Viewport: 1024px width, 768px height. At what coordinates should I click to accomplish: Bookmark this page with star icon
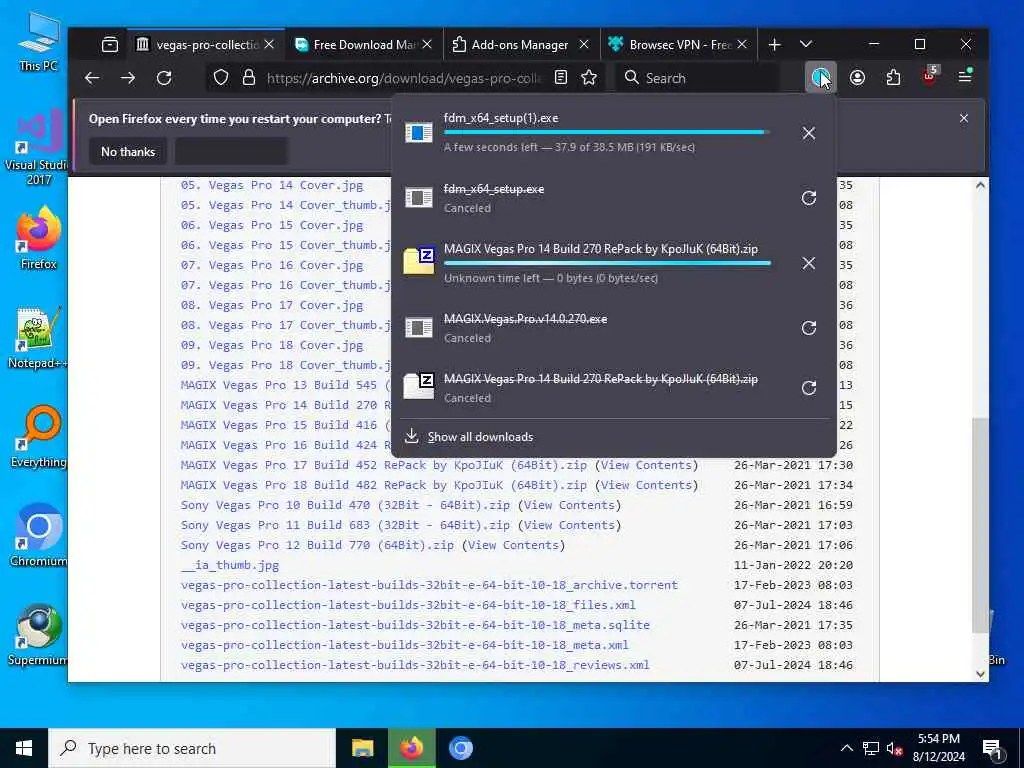[589, 78]
